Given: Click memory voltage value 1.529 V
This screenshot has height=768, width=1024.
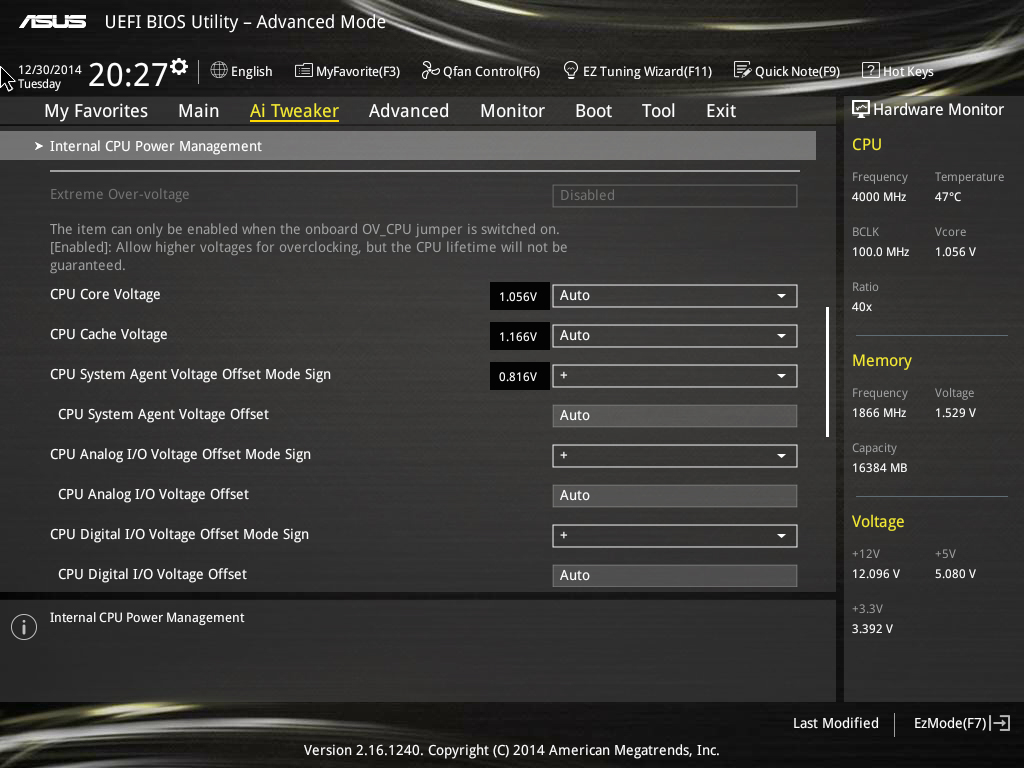Looking at the screenshot, I should pos(955,413).
